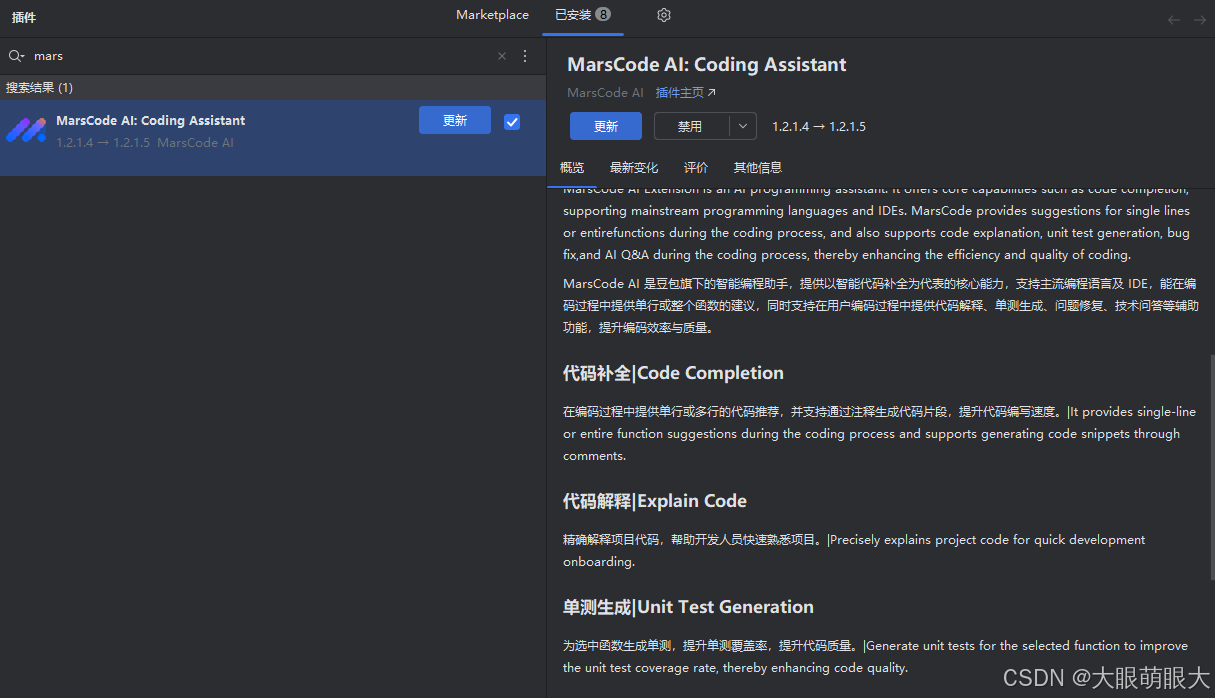Click MarsCode AI vendor name in details

click(x=605, y=93)
